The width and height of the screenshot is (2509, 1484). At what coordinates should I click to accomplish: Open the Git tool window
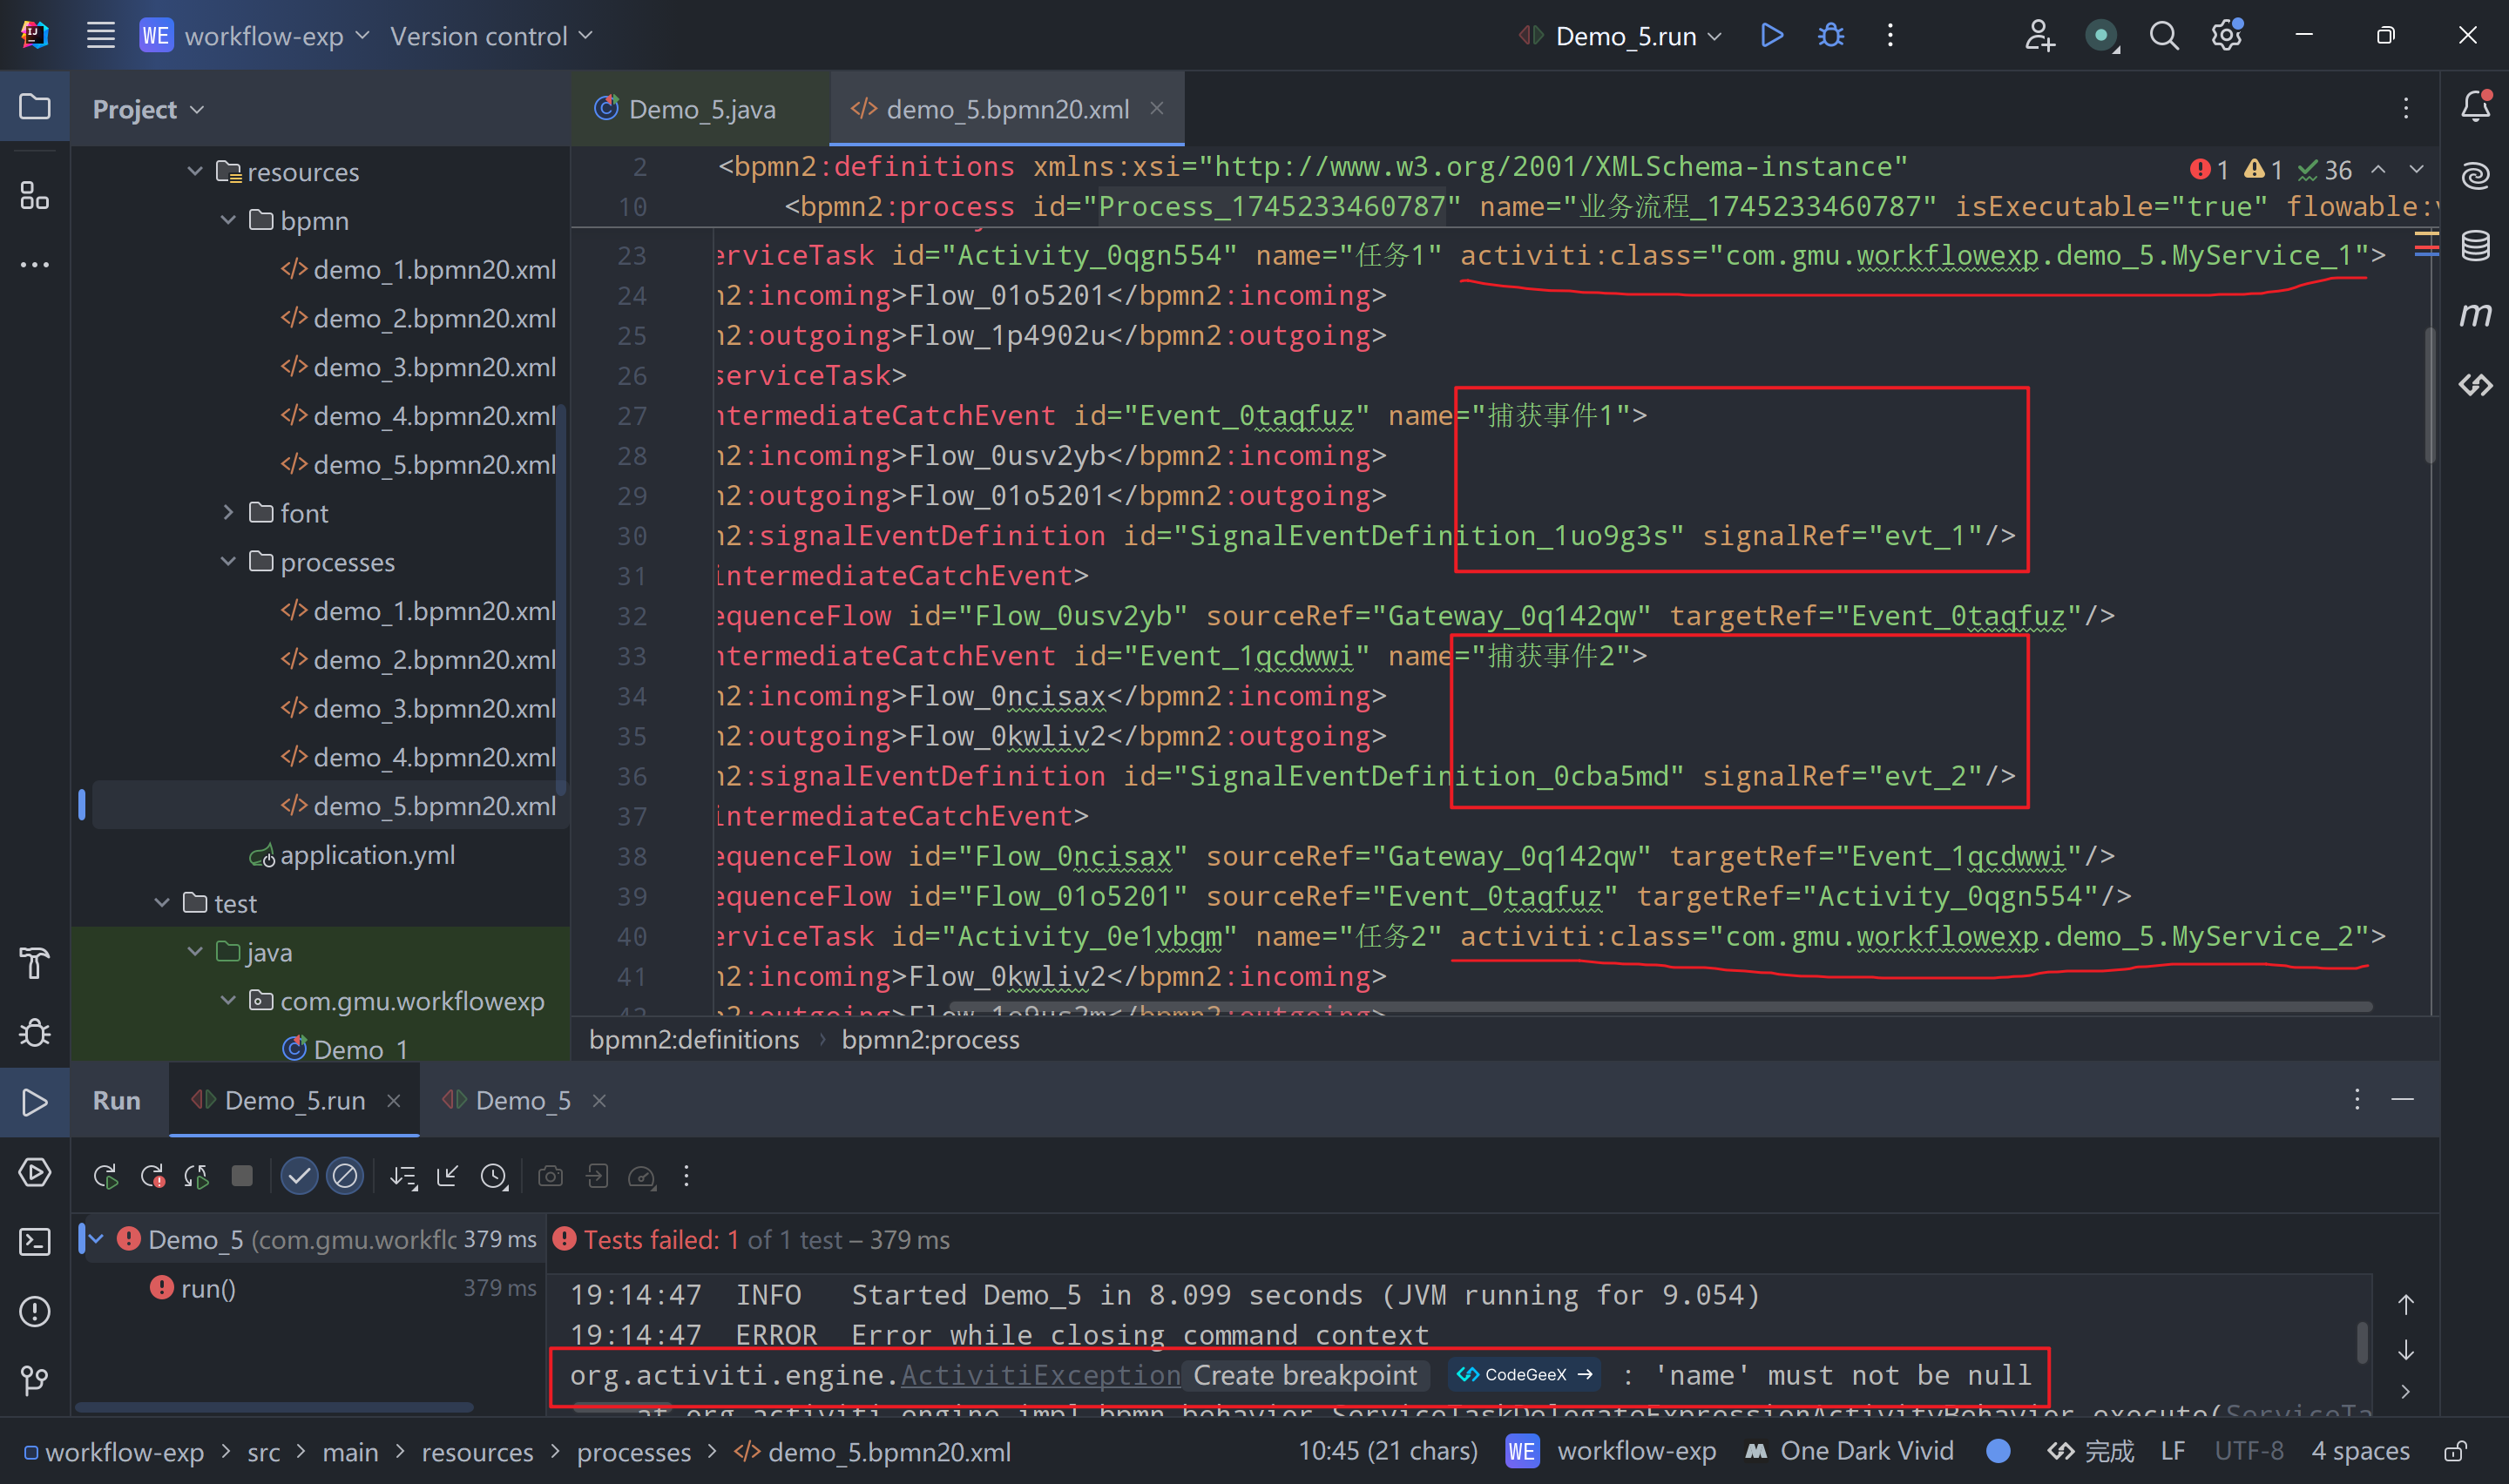[35, 1381]
